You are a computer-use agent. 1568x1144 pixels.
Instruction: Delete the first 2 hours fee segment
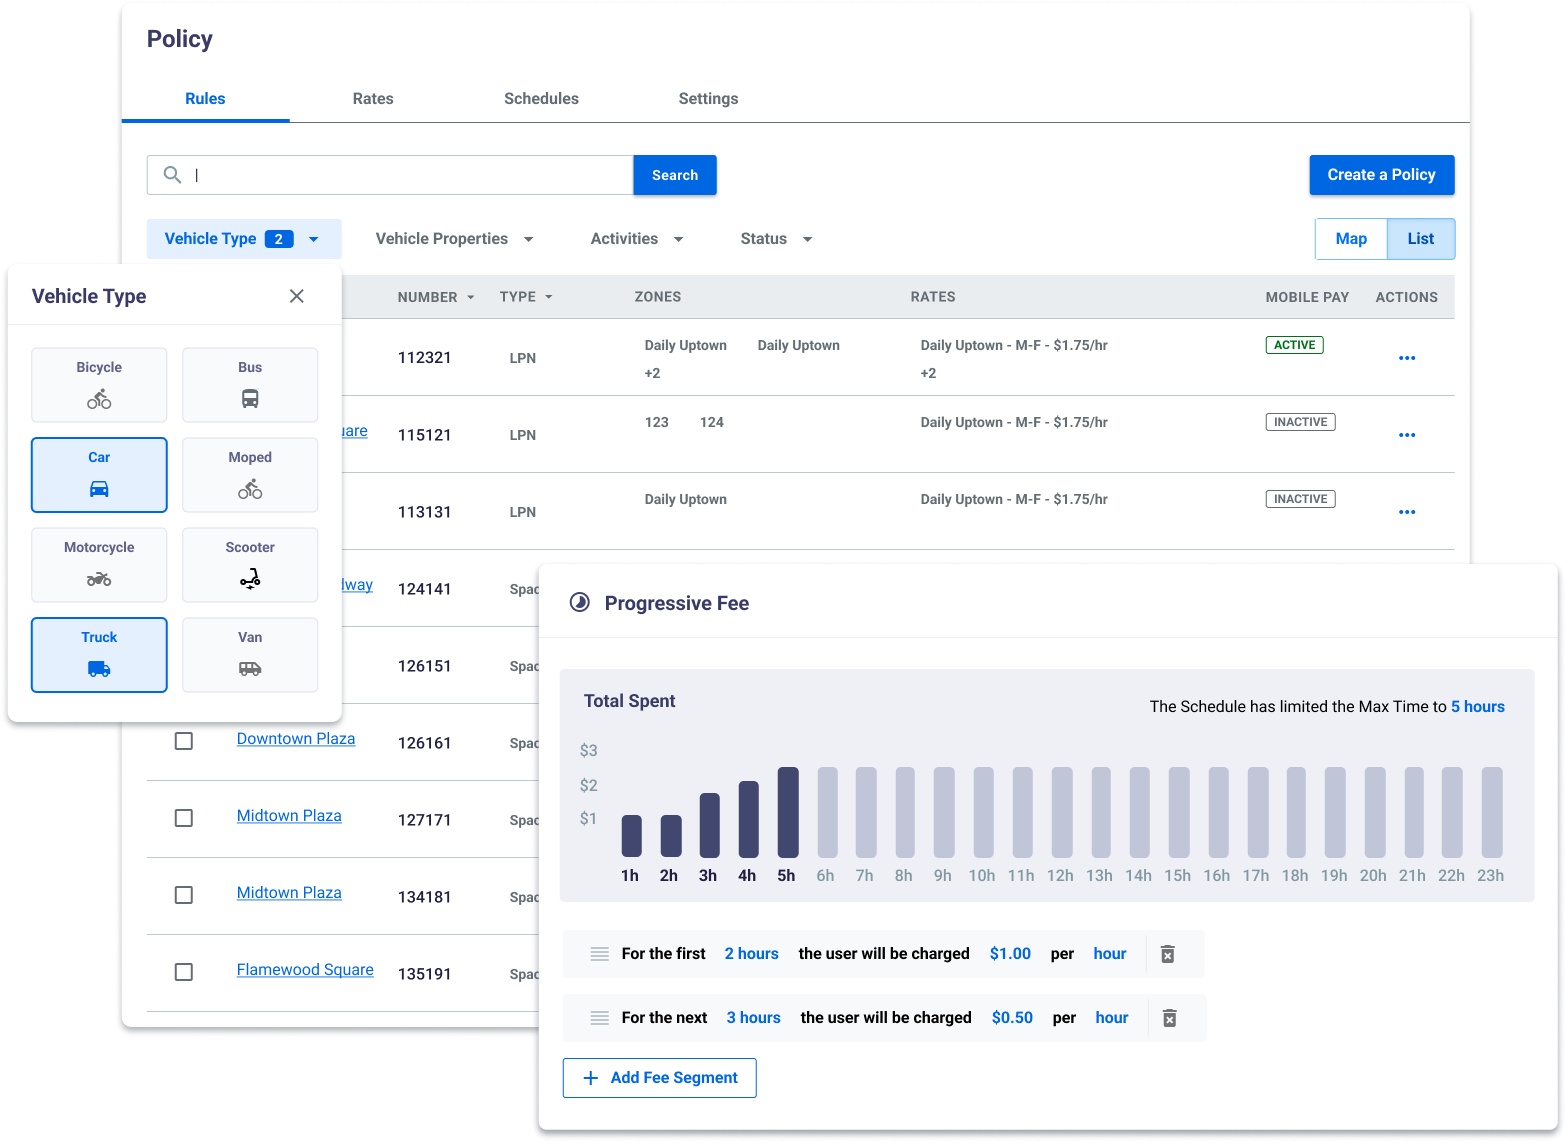click(x=1167, y=954)
